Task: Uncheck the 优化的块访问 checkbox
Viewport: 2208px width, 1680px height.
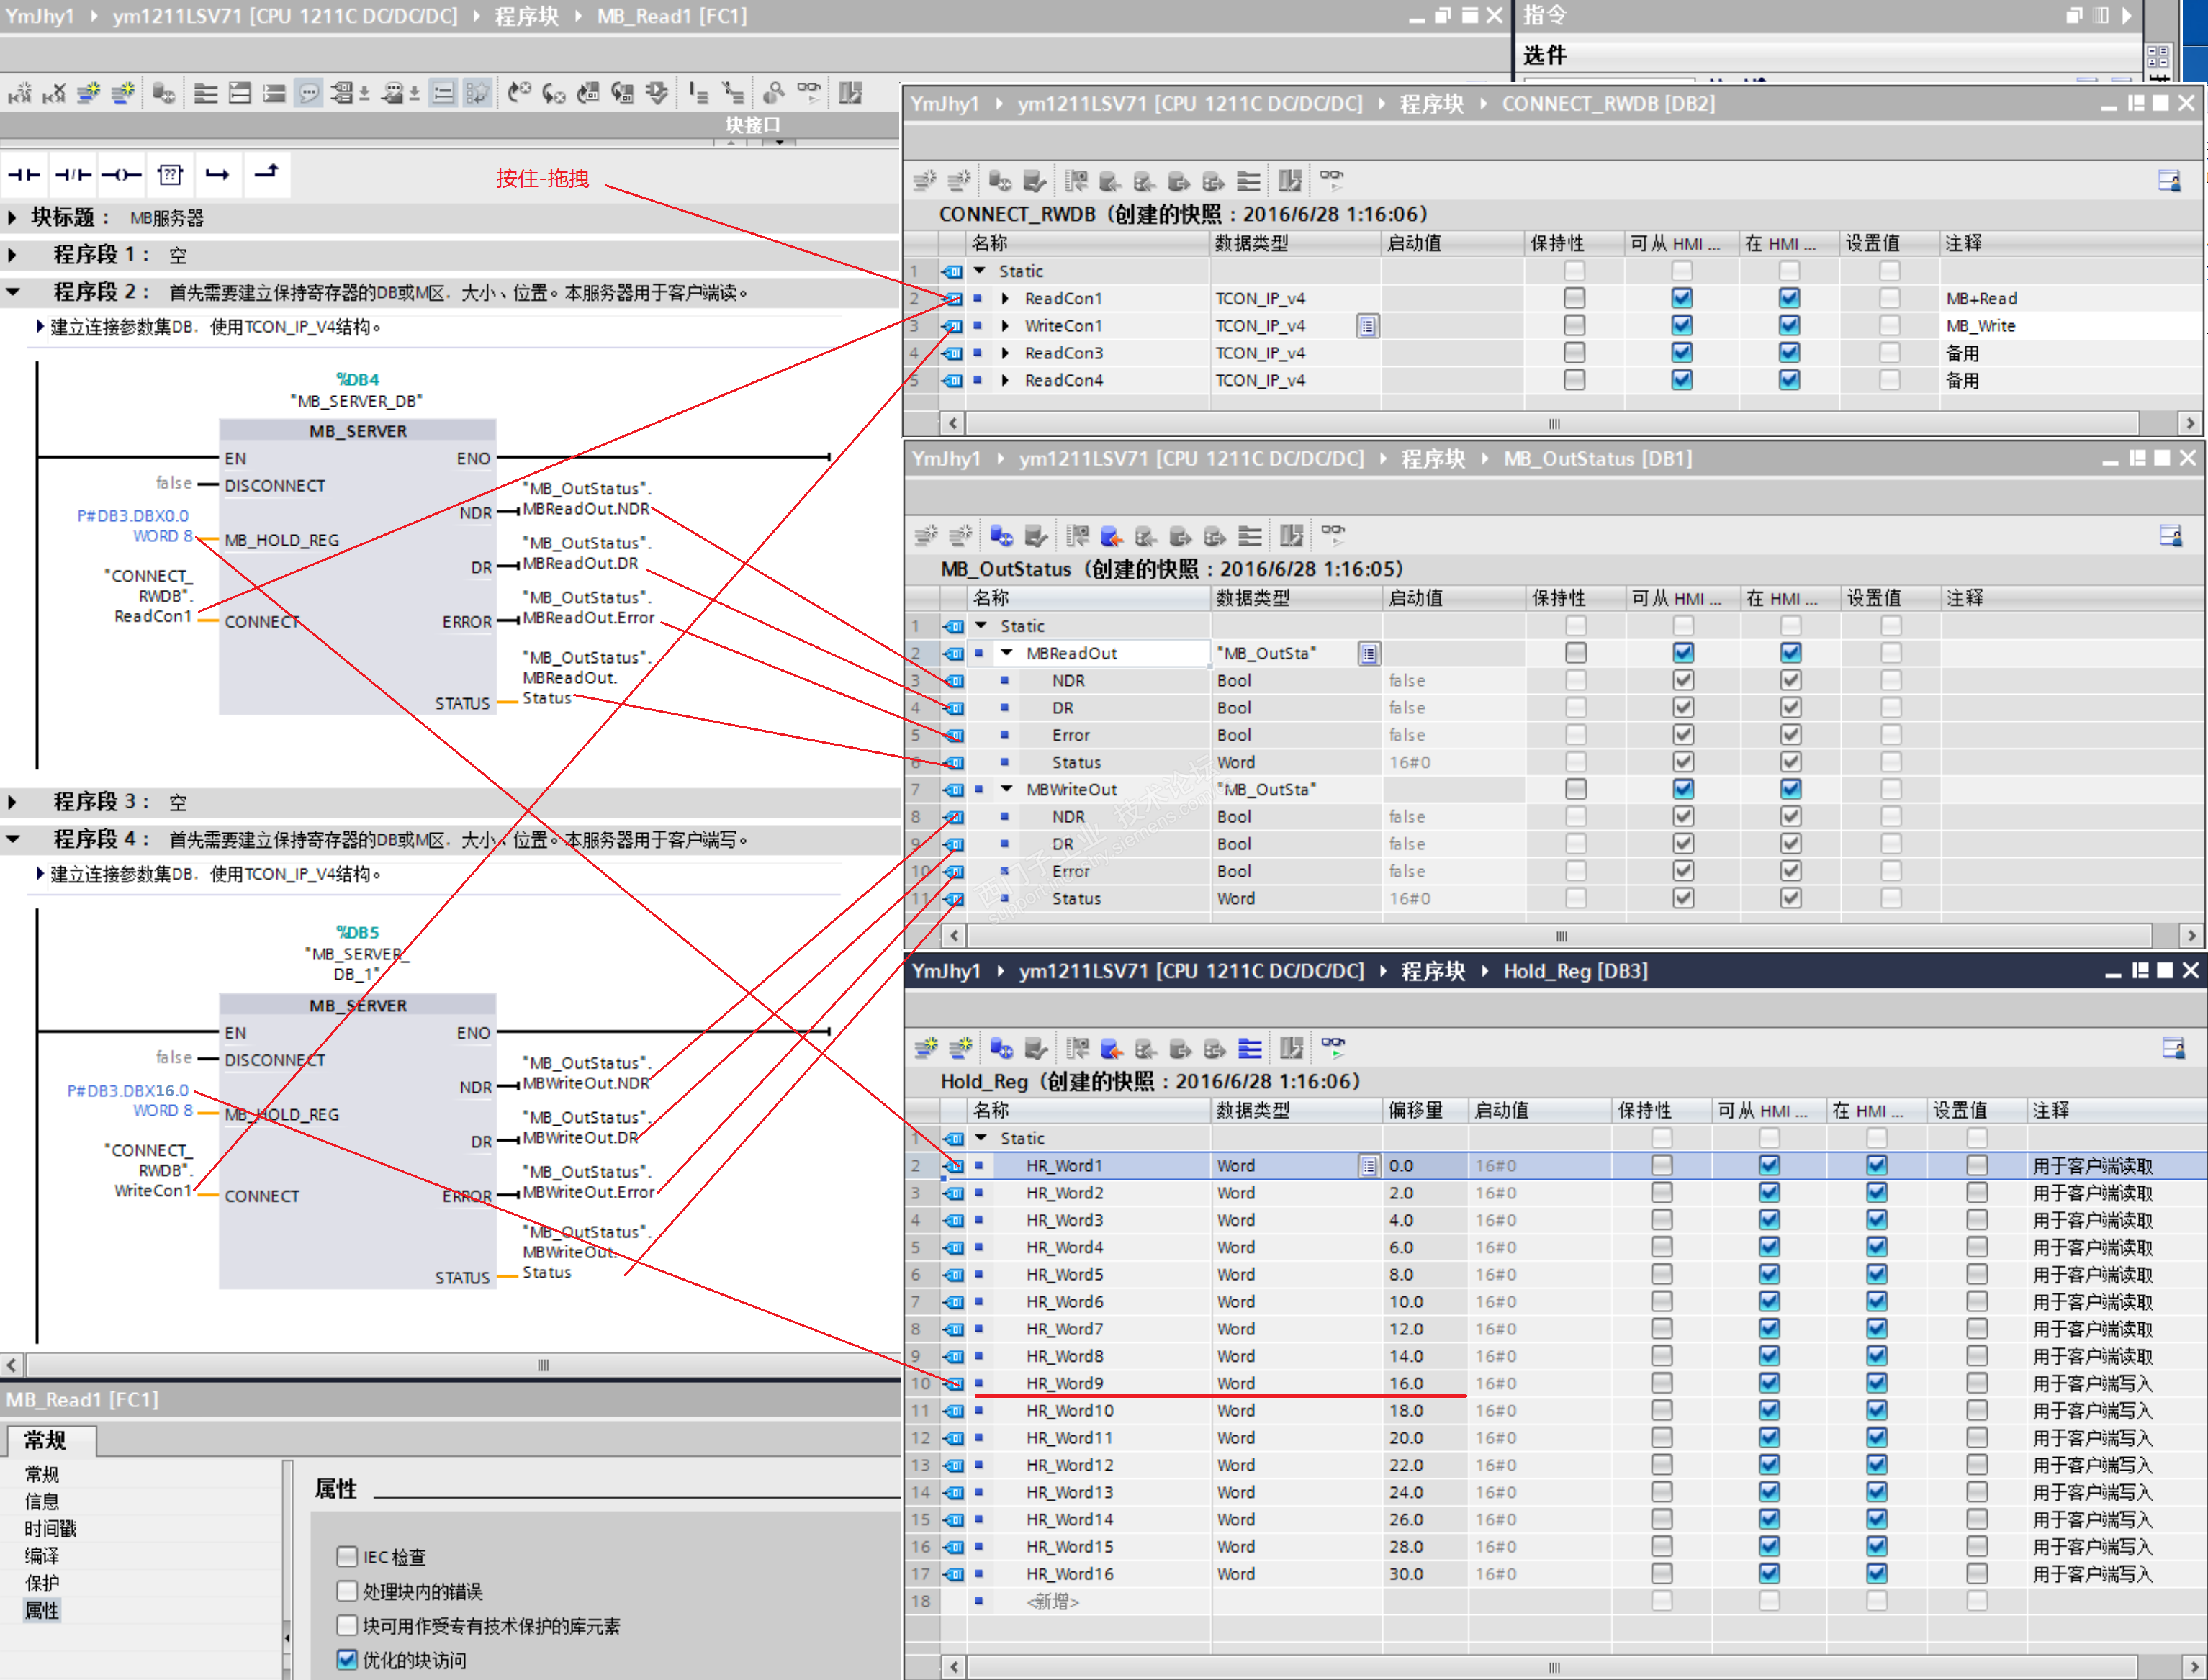Action: click(x=347, y=1660)
